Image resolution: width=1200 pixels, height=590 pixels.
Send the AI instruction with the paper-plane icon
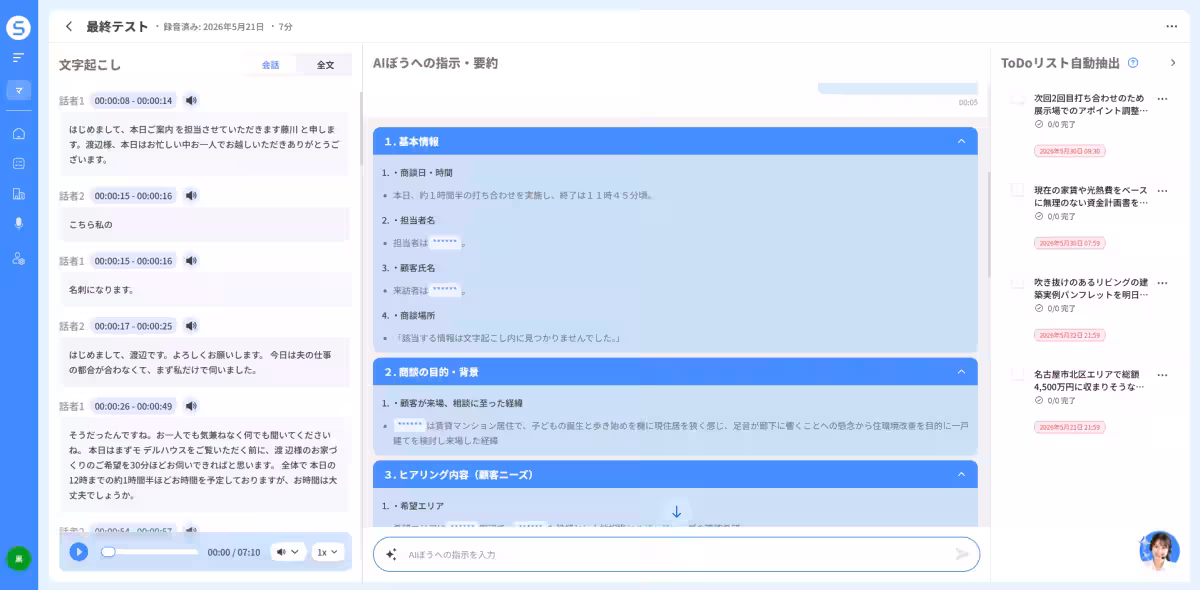pos(962,554)
